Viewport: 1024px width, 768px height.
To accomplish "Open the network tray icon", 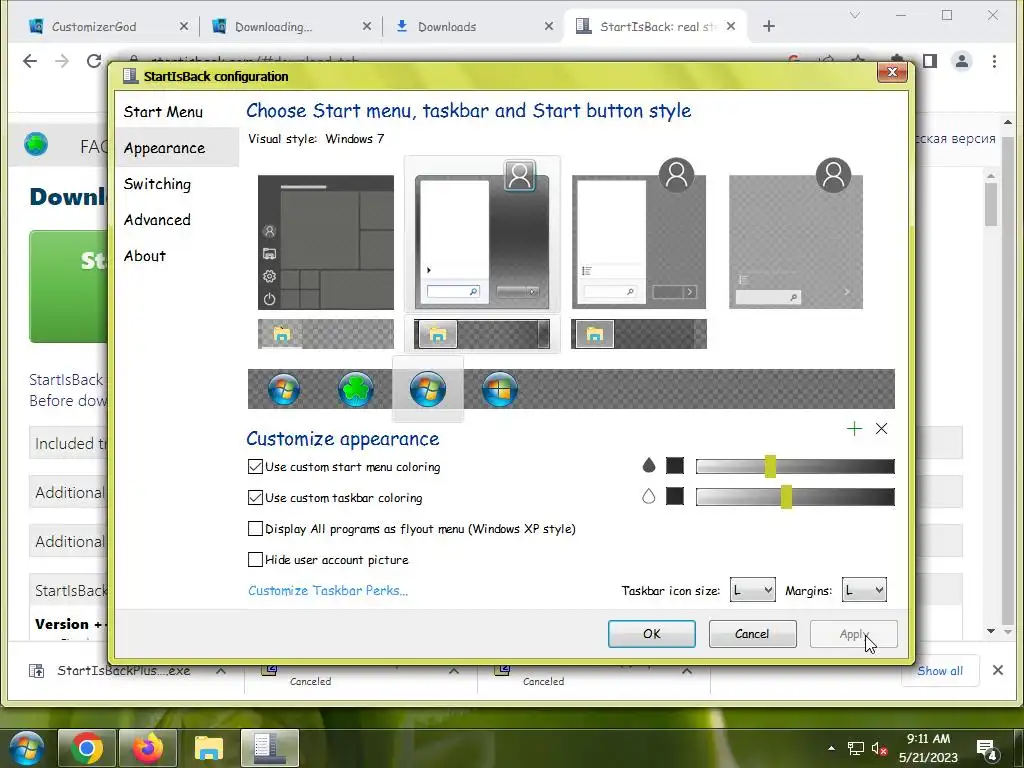I will (x=856, y=748).
